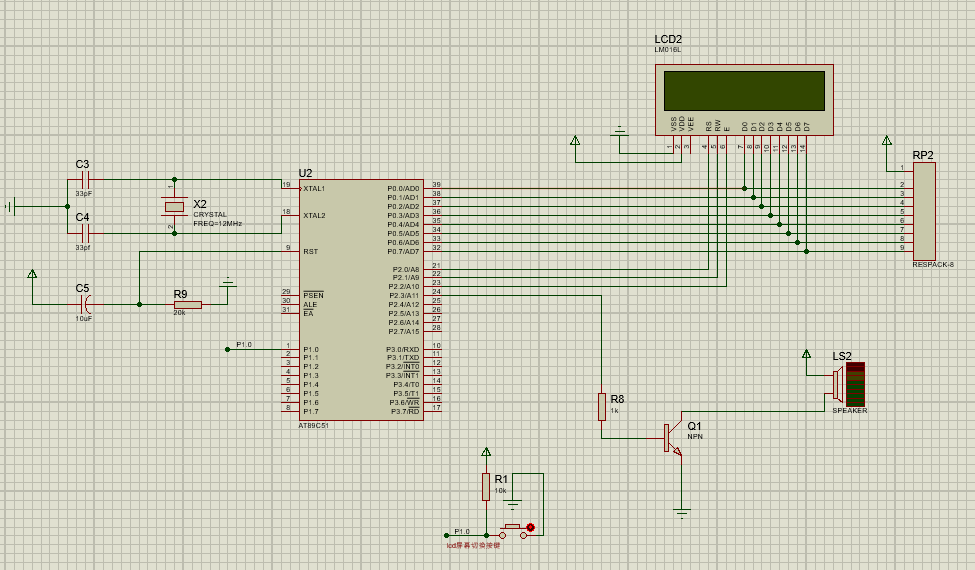
Task: Click the P2.0/A8 pin label
Action: click(405, 269)
